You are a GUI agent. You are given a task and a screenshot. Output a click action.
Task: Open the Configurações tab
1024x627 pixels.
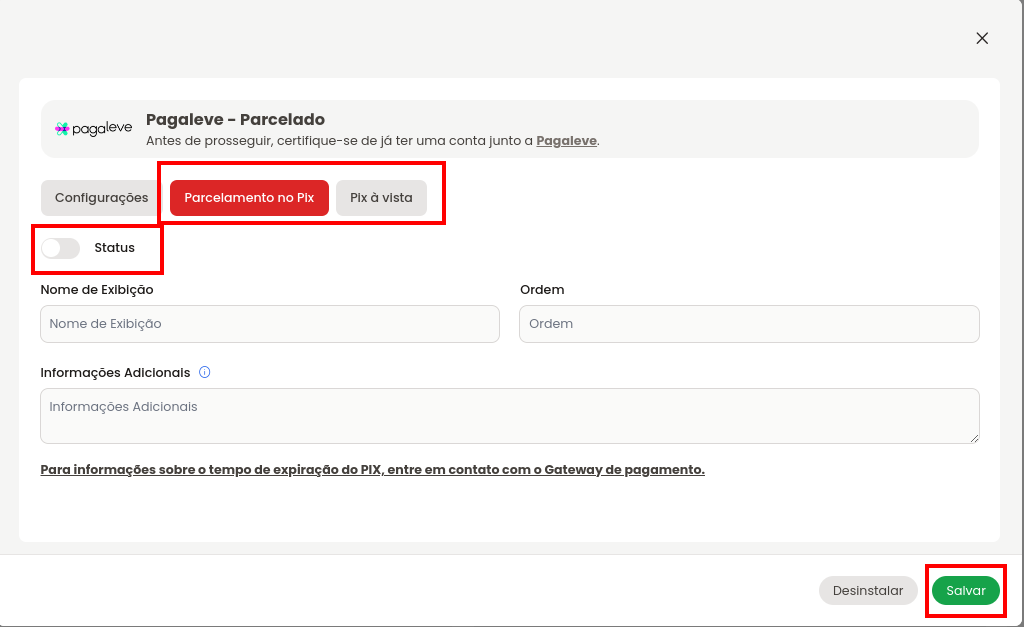point(101,198)
